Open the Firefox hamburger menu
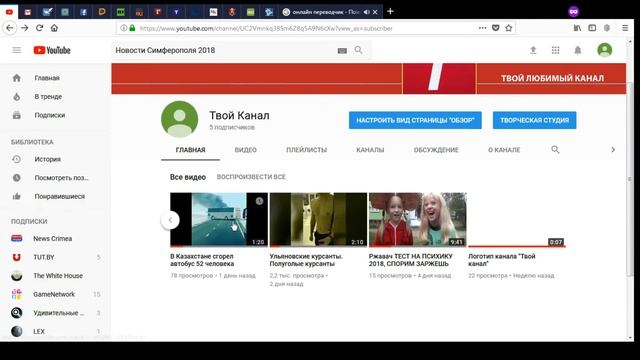640x360 pixels. click(x=625, y=28)
